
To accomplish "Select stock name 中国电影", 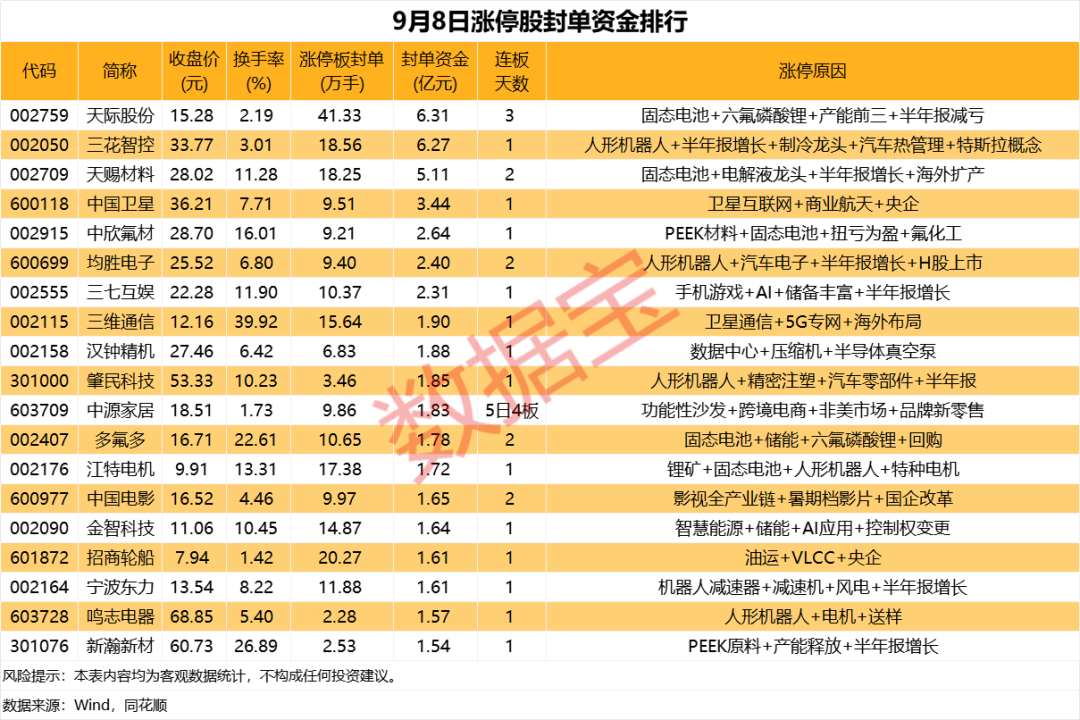I will point(120,498).
